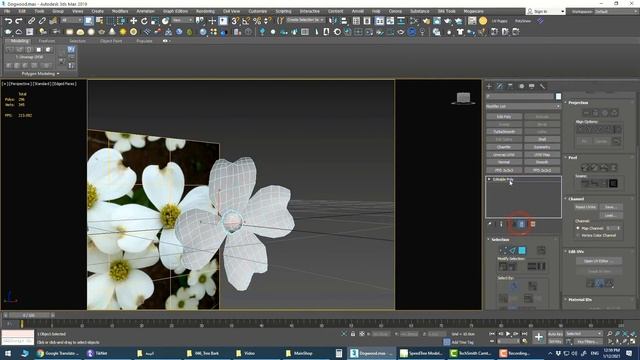This screenshot has height=360, width=640.
Task: Open the Display command panel tab
Action: click(532, 86)
